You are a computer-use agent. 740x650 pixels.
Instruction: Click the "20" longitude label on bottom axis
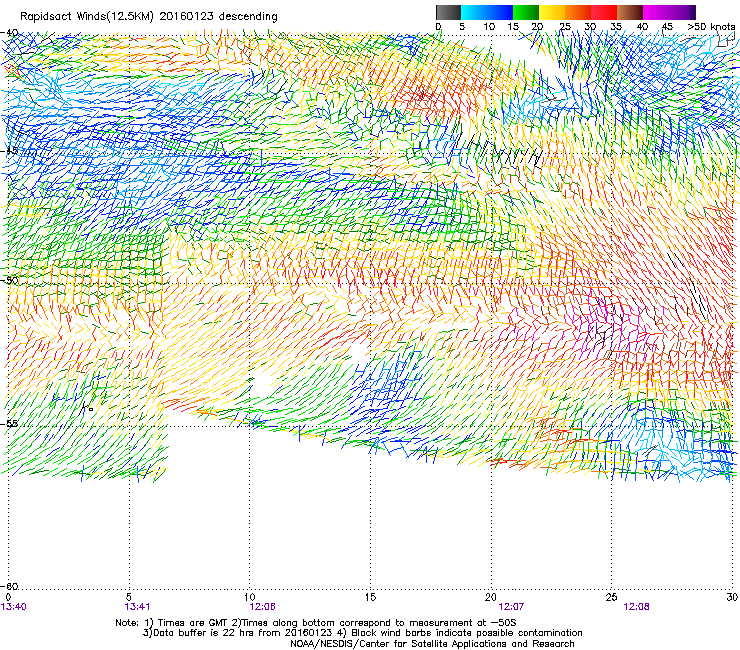[491, 597]
